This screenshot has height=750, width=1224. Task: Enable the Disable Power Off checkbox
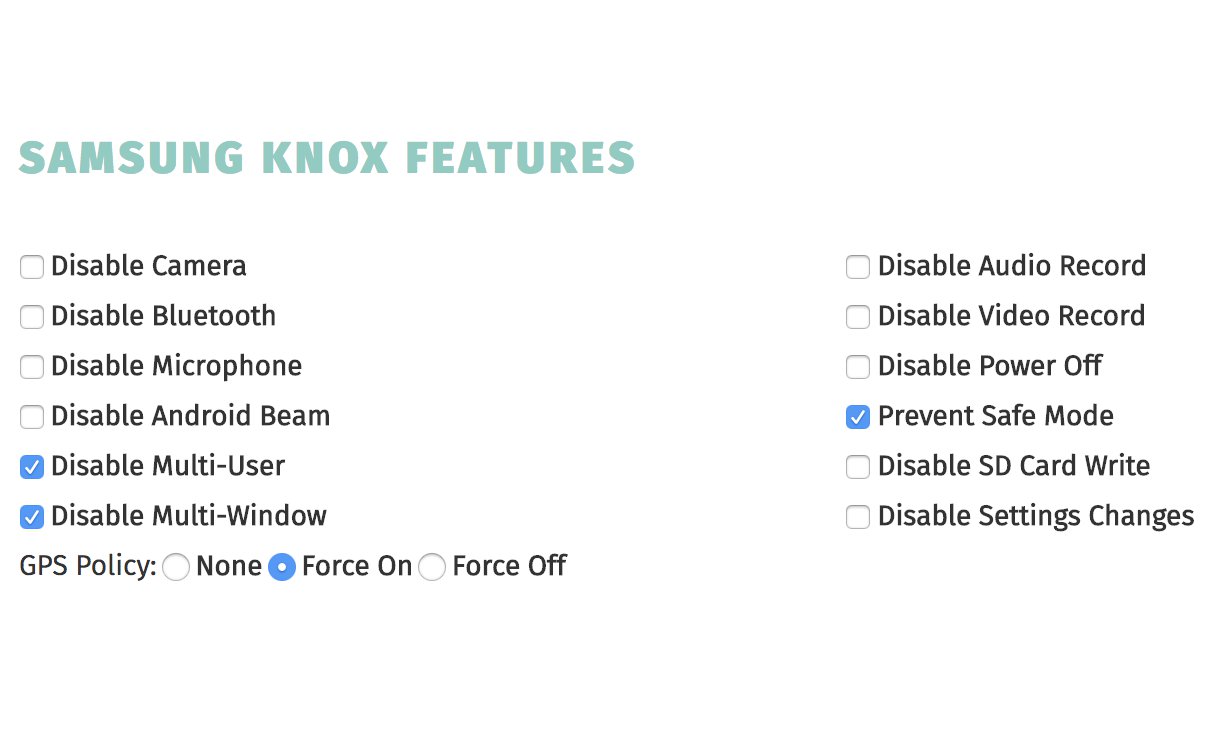tap(858, 367)
